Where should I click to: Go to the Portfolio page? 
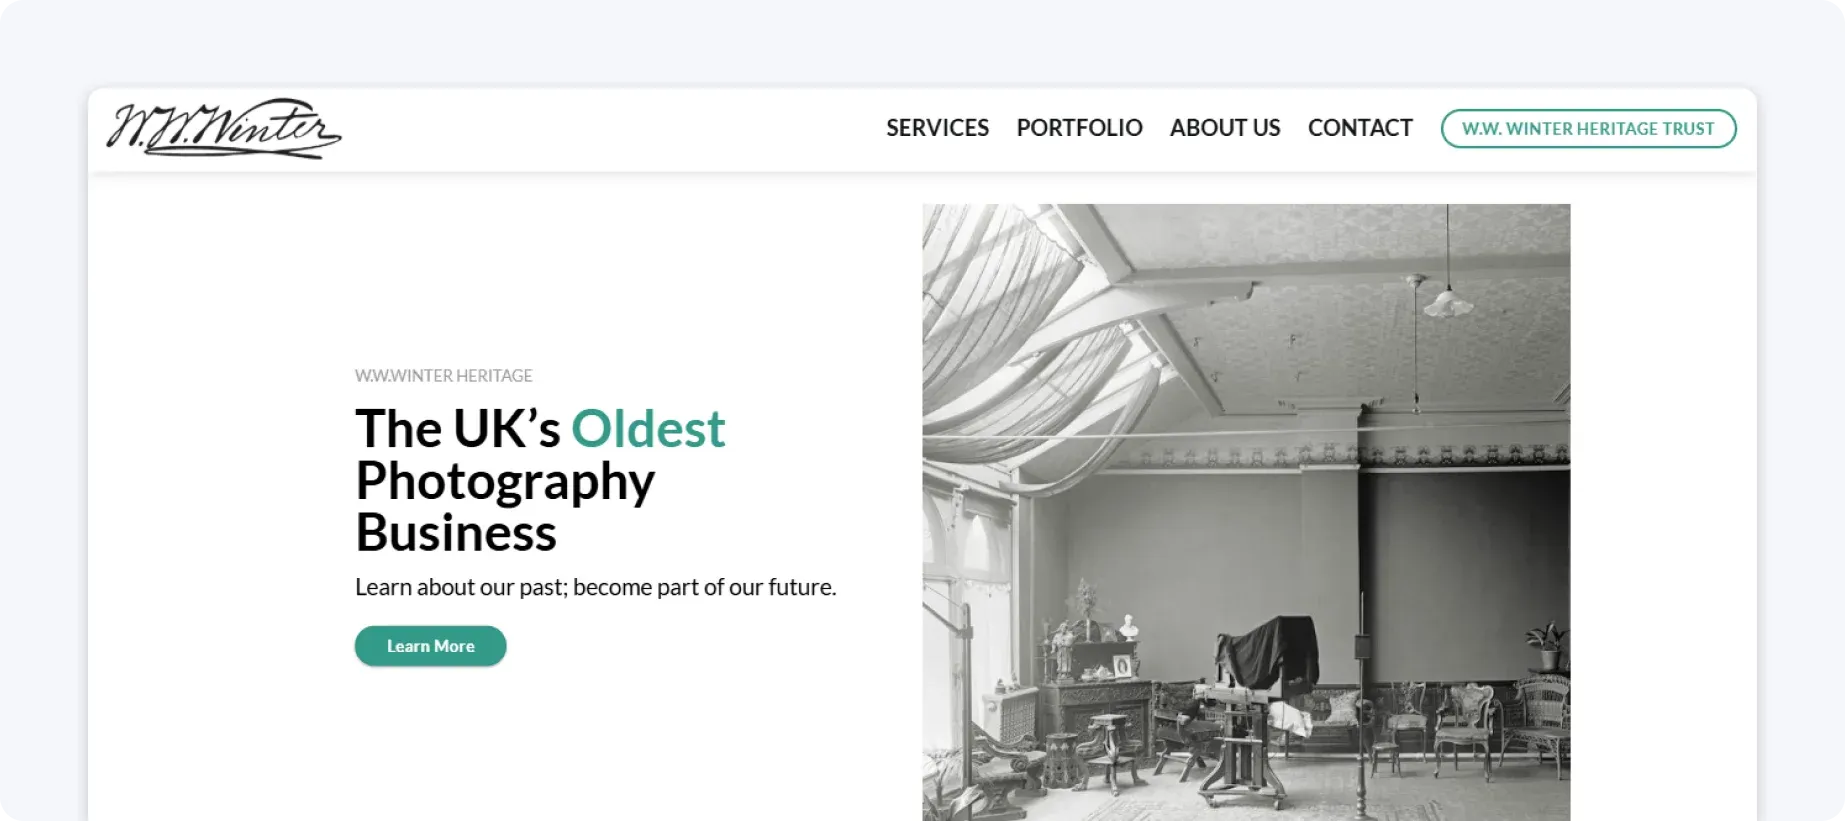click(x=1079, y=128)
